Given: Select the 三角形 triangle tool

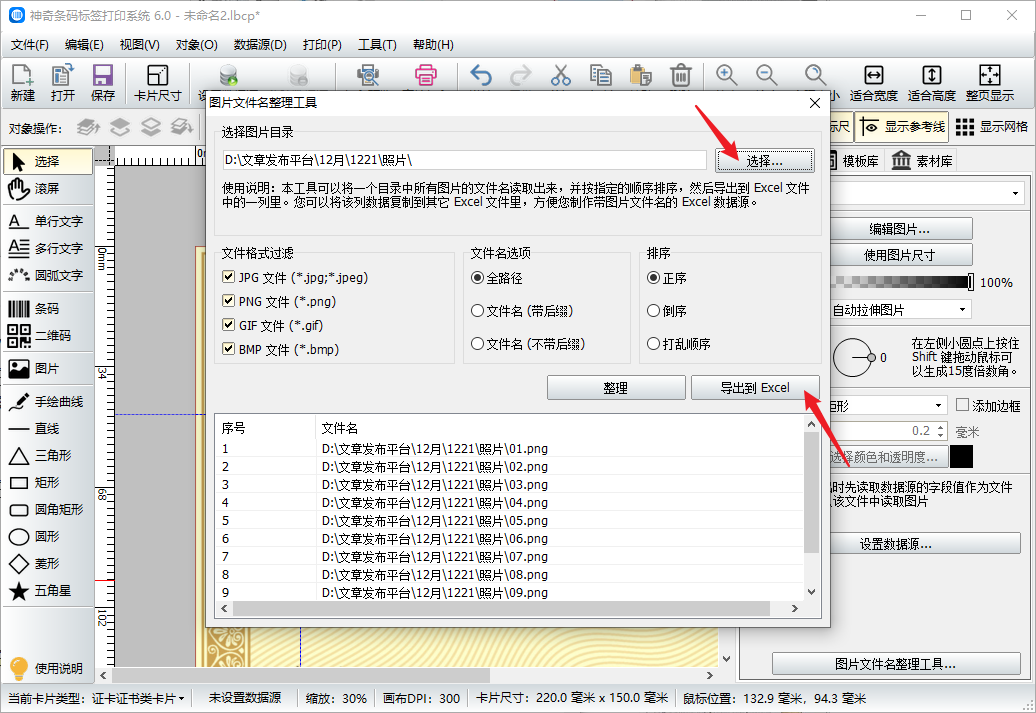Looking at the screenshot, I should click(x=46, y=455).
